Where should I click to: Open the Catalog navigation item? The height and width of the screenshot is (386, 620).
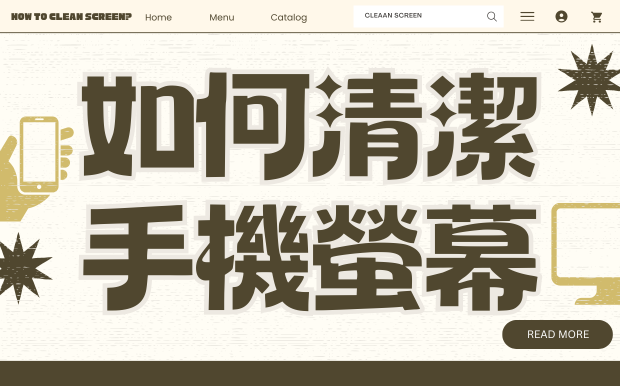289,17
